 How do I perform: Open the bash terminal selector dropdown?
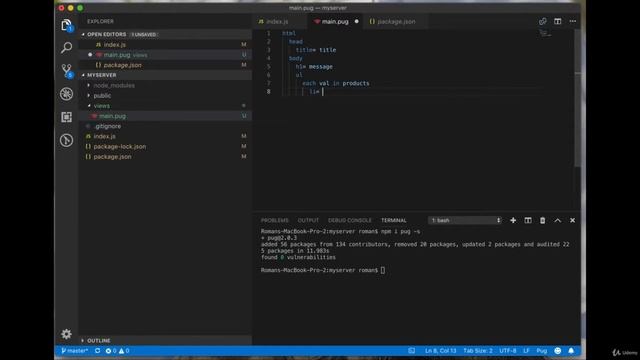(x=465, y=220)
